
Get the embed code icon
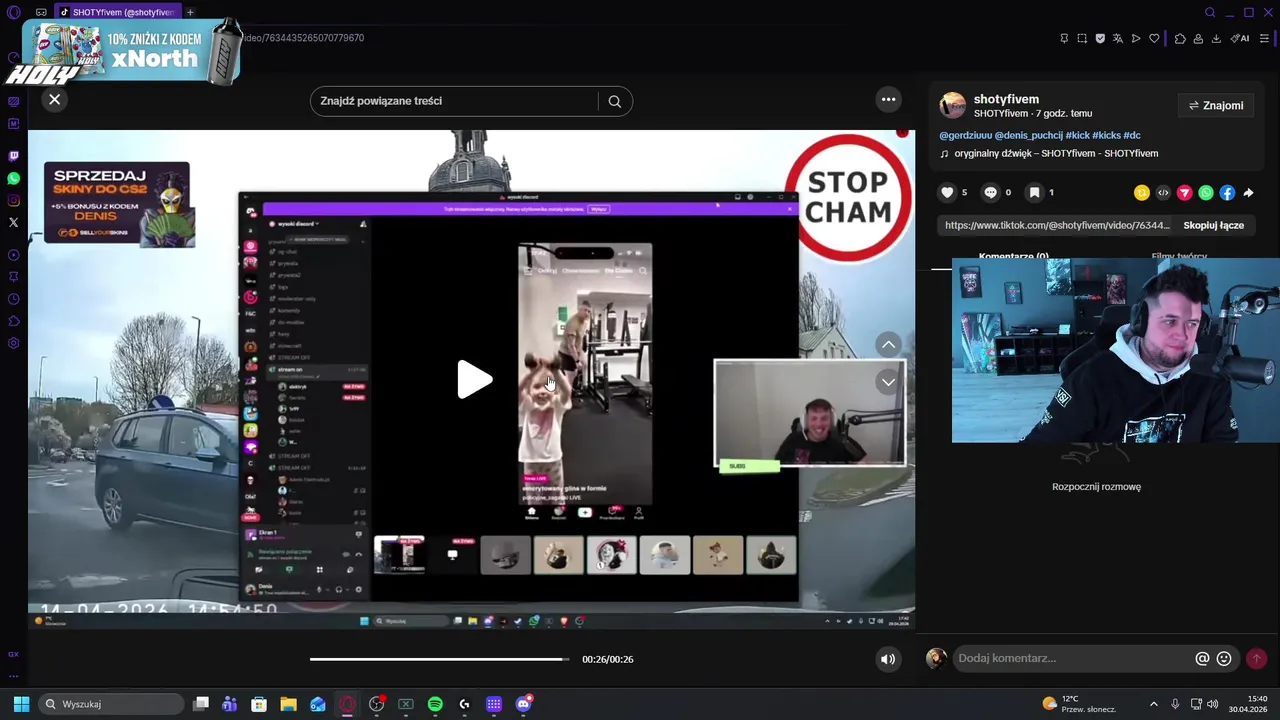click(x=1163, y=192)
